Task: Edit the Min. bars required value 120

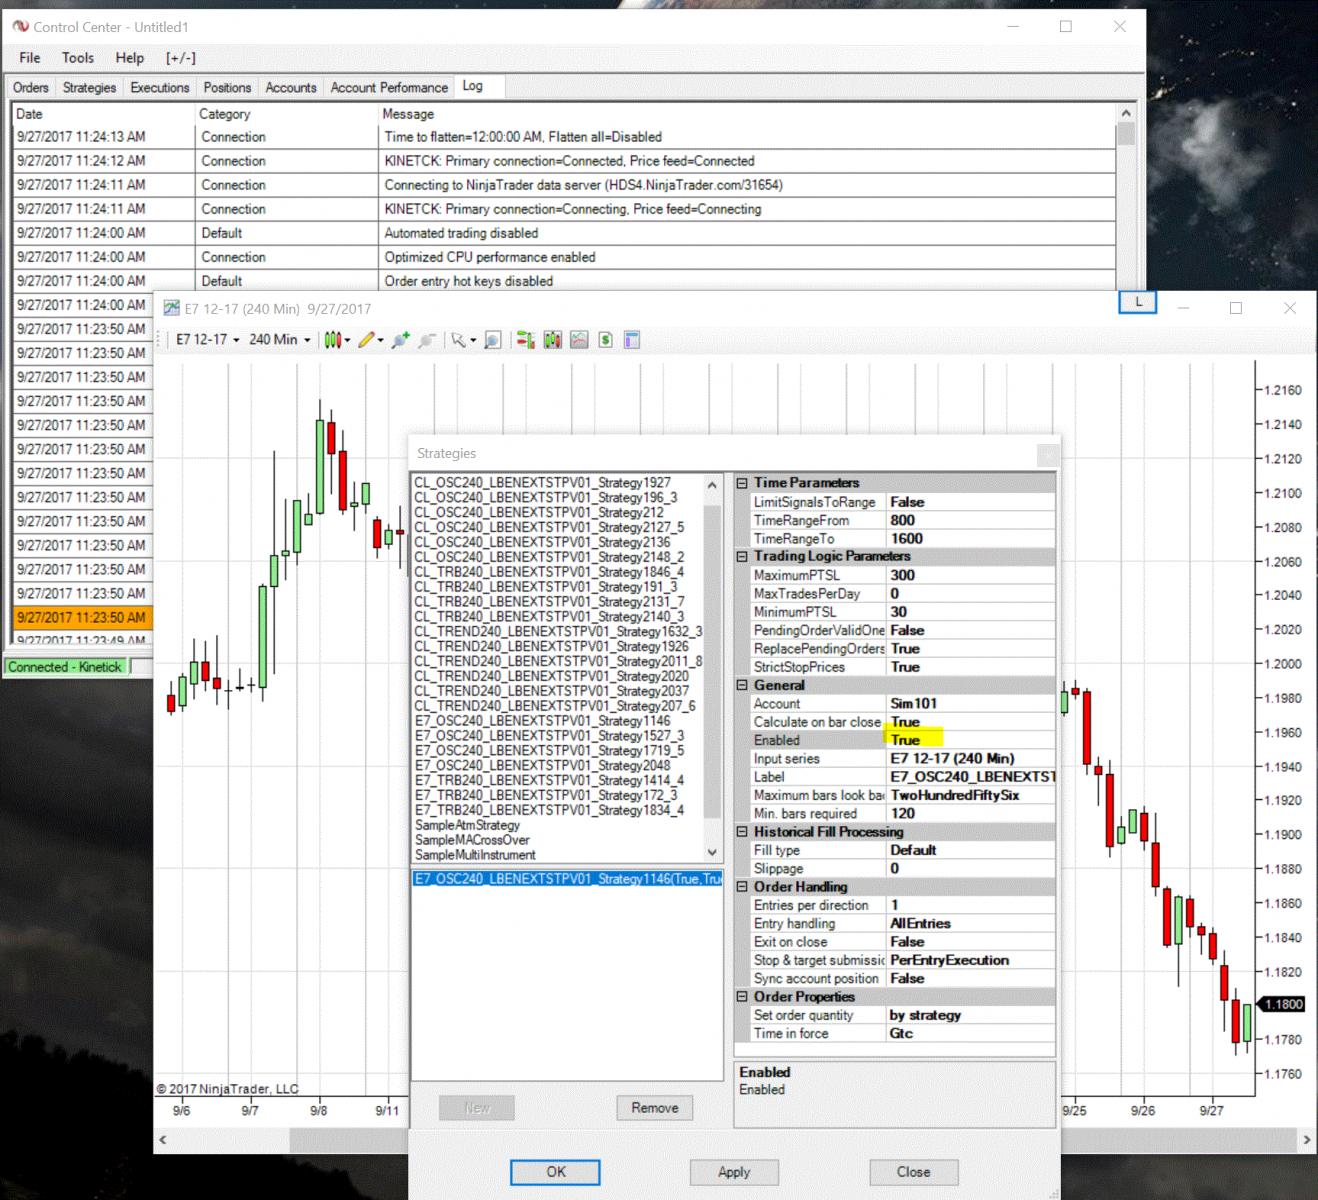Action: tap(970, 814)
